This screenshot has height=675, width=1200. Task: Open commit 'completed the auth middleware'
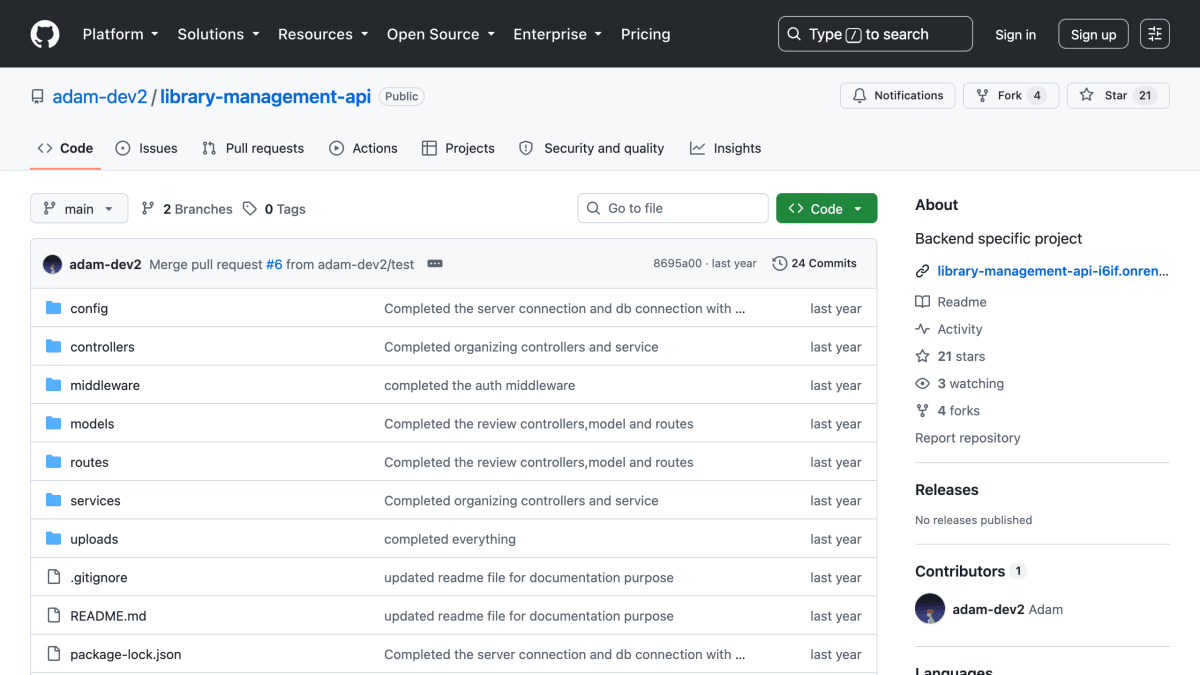point(479,385)
